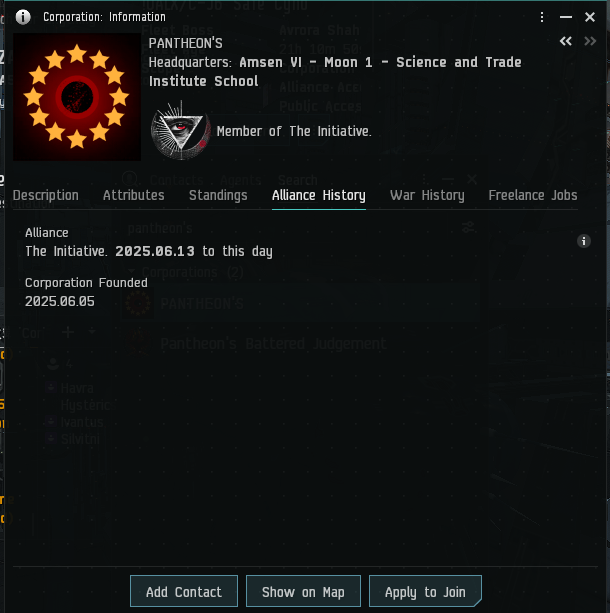This screenshot has height=613, width=610.
Task: Minimize the Corporation Information window
Action: 566,17
